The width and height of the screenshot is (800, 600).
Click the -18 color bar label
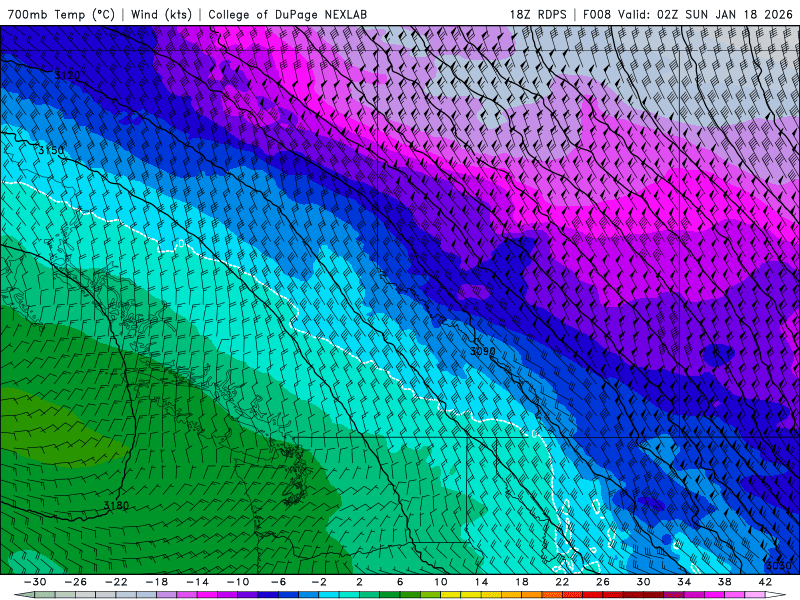[157, 582]
